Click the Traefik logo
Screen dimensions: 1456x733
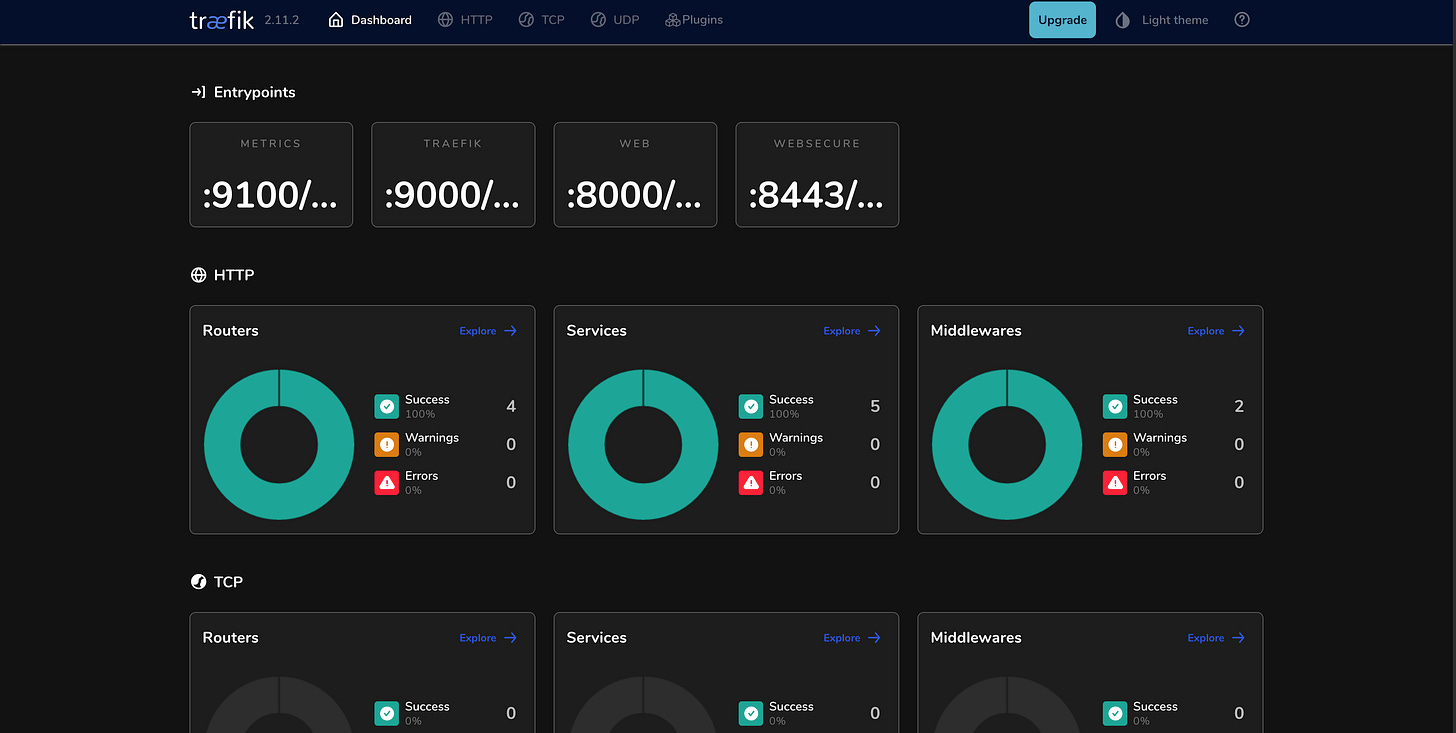(222, 20)
